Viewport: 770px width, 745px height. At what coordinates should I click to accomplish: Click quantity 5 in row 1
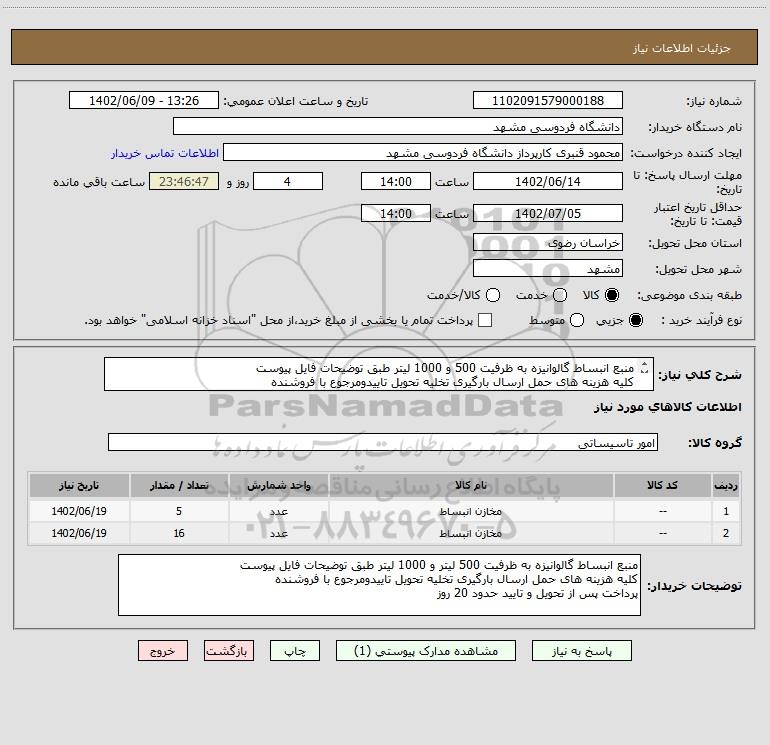179,511
